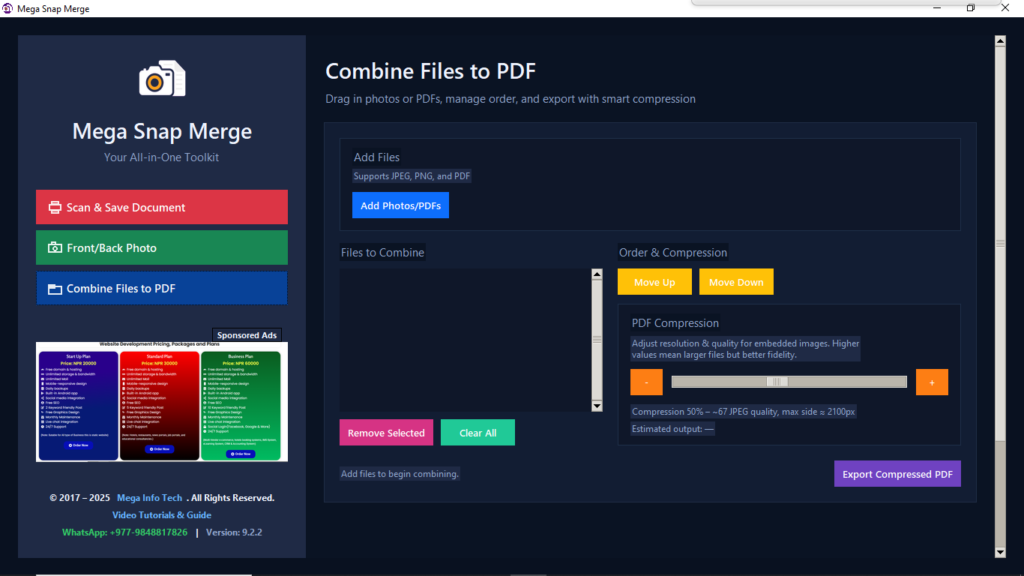Click the app icon in the title bar

[10, 7]
